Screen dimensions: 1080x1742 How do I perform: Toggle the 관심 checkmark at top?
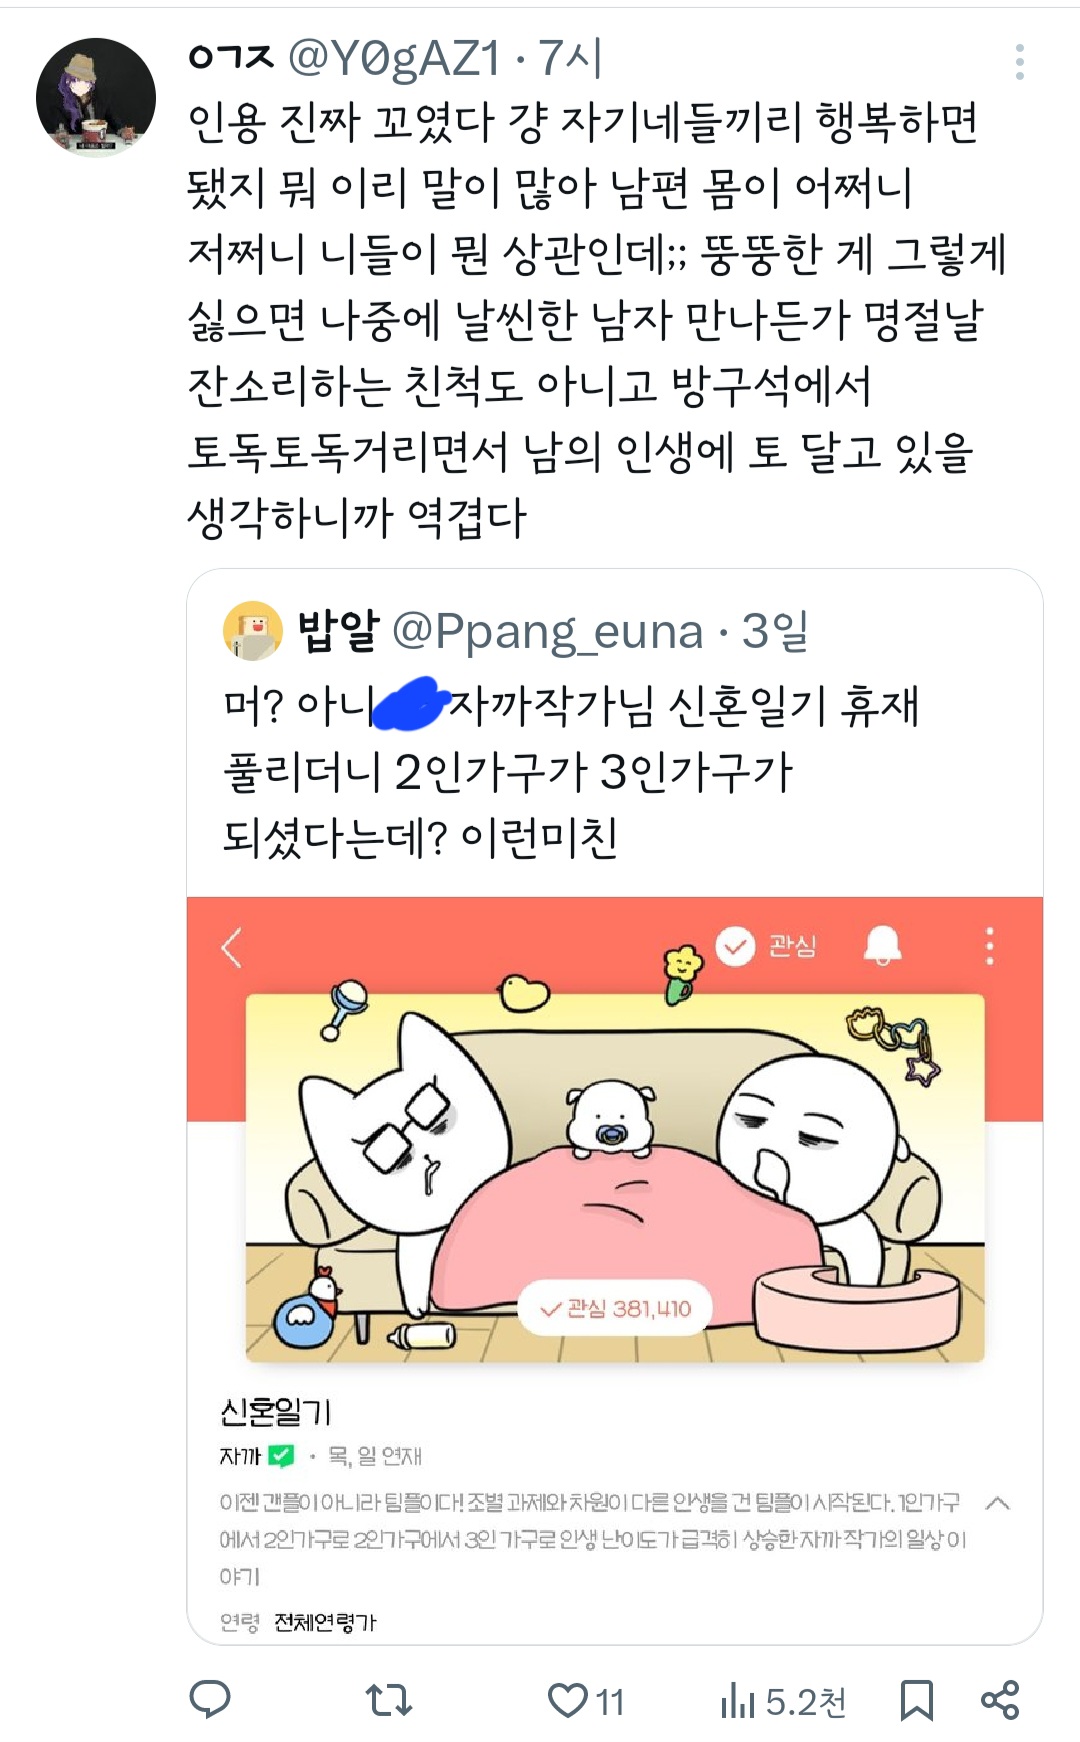(766, 945)
